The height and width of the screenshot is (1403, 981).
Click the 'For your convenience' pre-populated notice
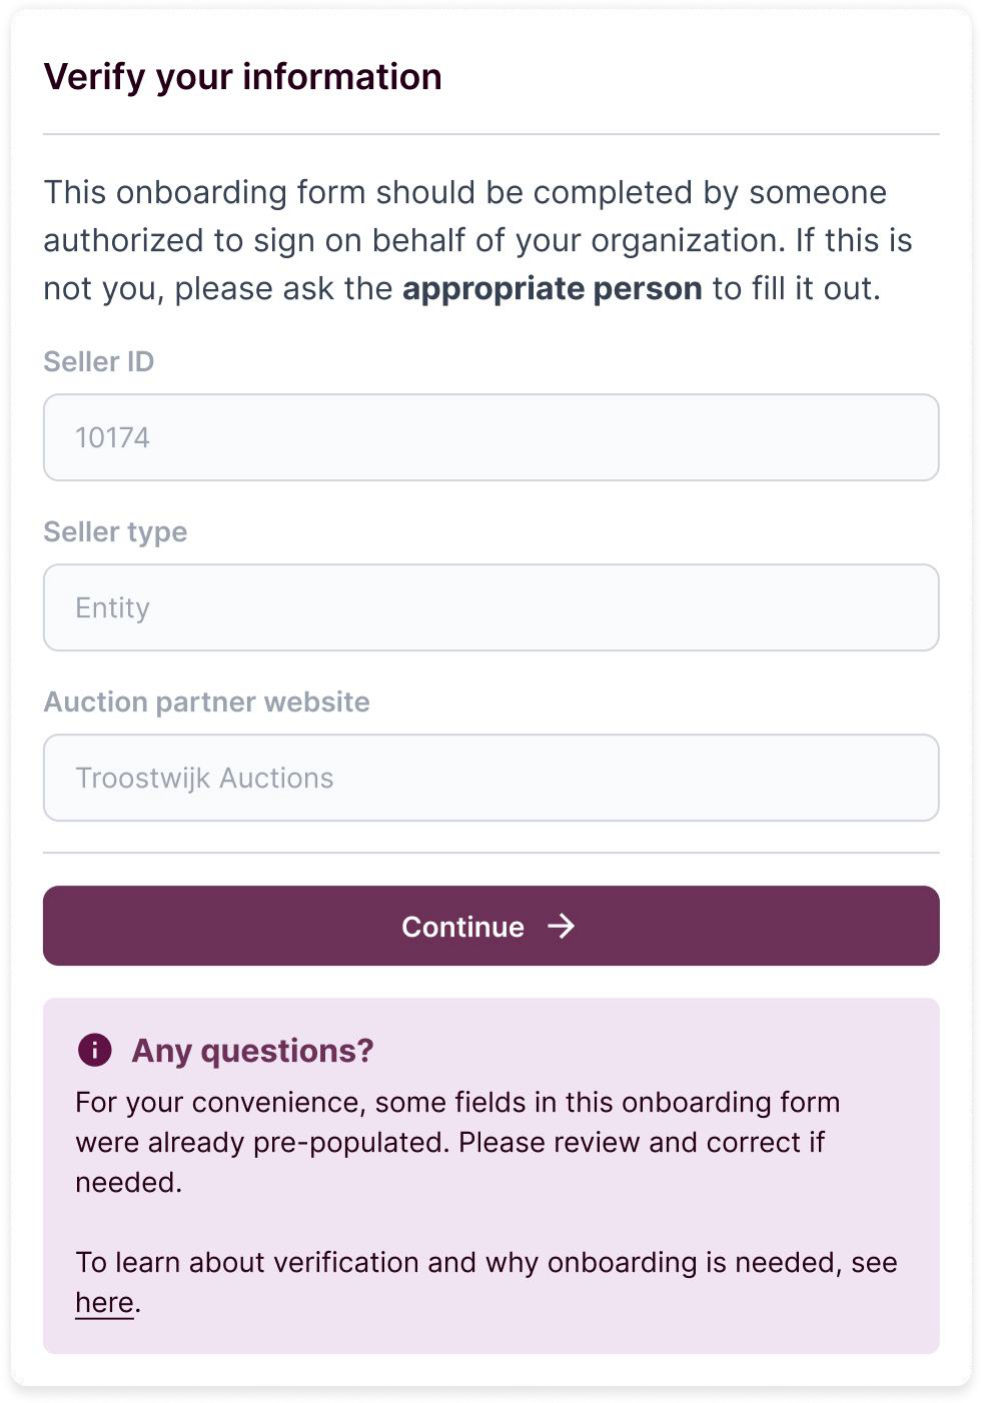pyautogui.click(x=457, y=1103)
